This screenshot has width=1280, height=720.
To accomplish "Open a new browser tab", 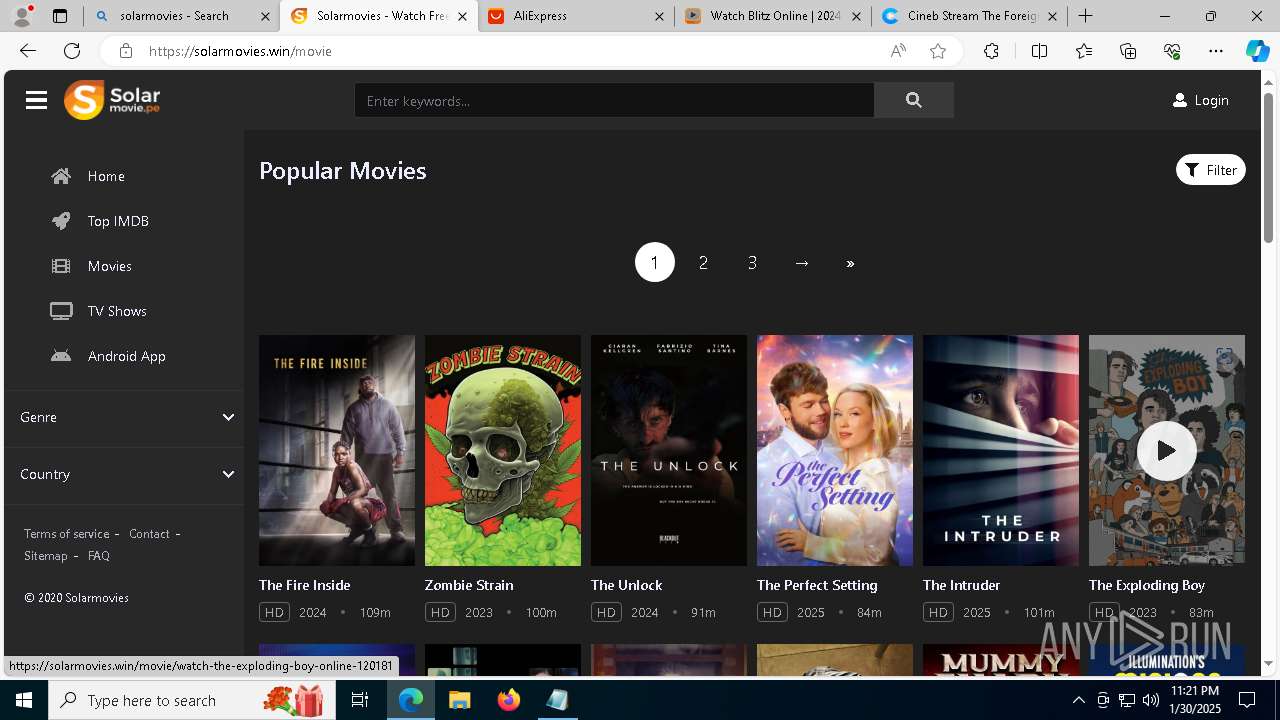I will [x=1085, y=16].
